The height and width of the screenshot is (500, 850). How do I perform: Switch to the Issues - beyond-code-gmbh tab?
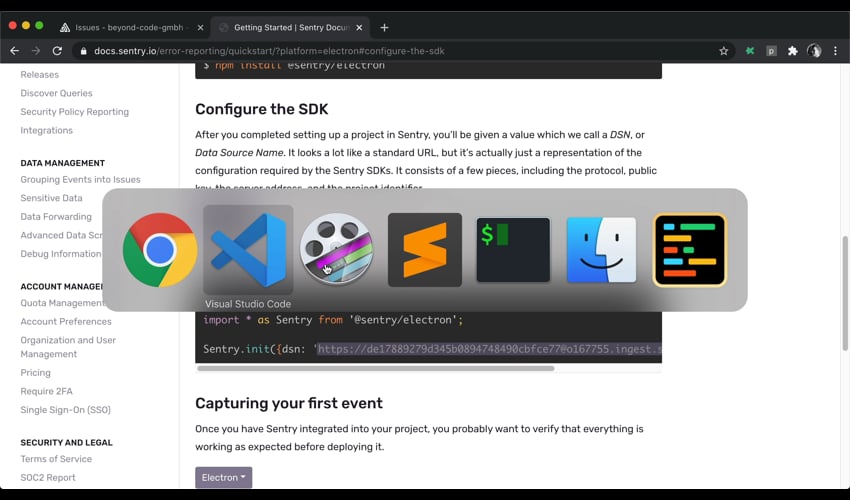point(132,28)
